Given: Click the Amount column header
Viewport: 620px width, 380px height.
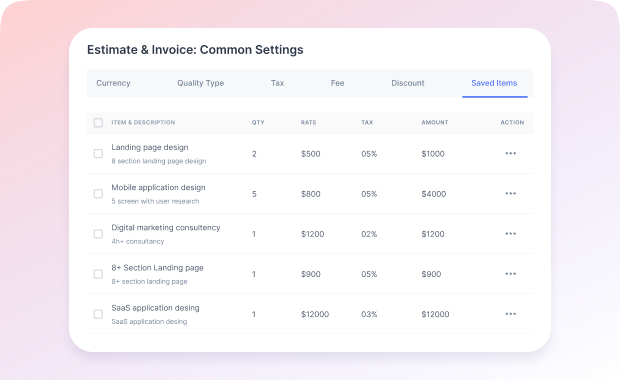Looking at the screenshot, I should pyautogui.click(x=435, y=123).
